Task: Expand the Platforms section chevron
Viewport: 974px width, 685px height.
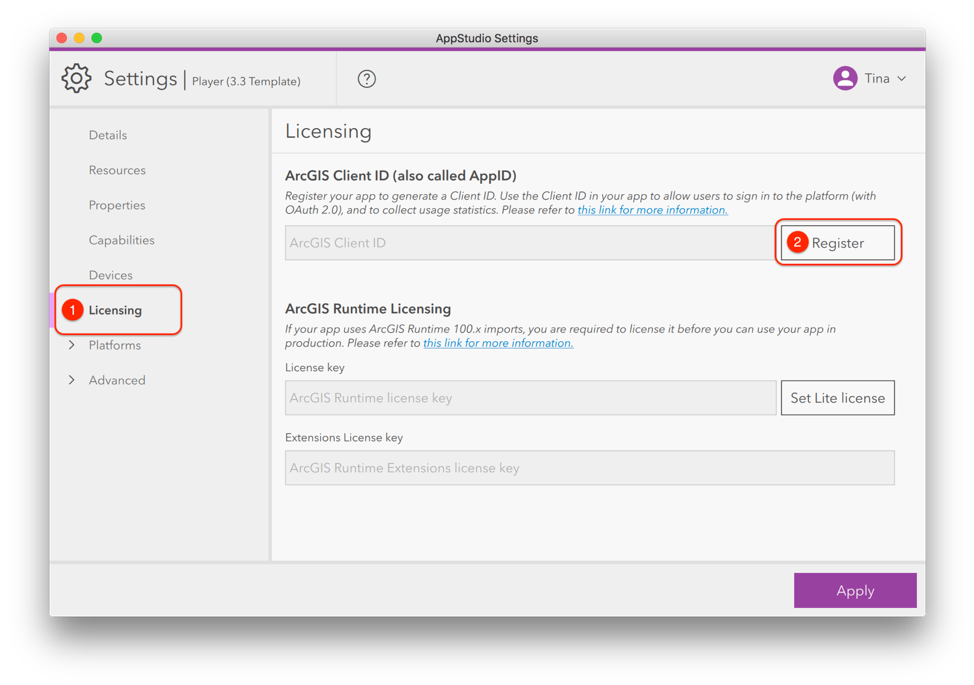Action: tap(71, 345)
